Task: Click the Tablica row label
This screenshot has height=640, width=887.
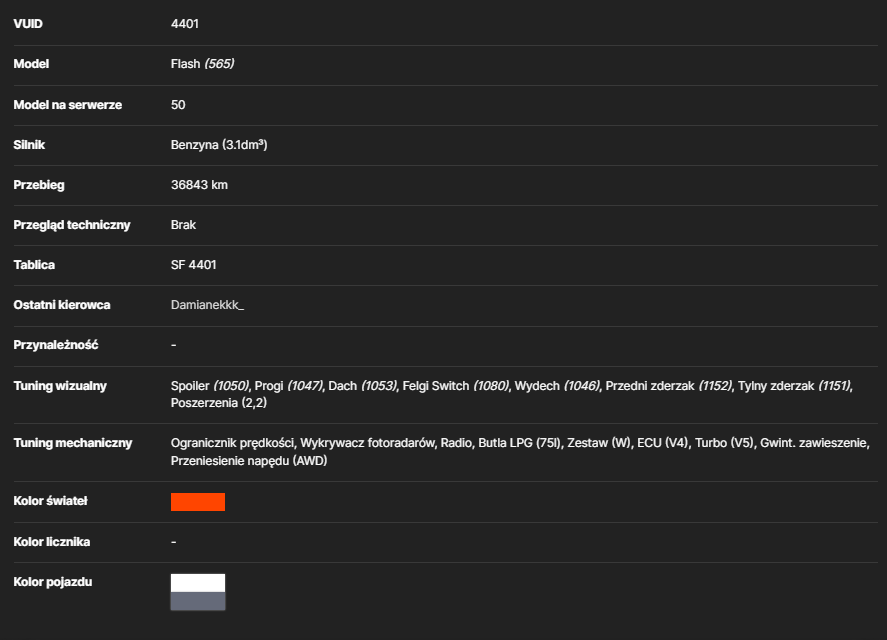Action: coord(34,265)
